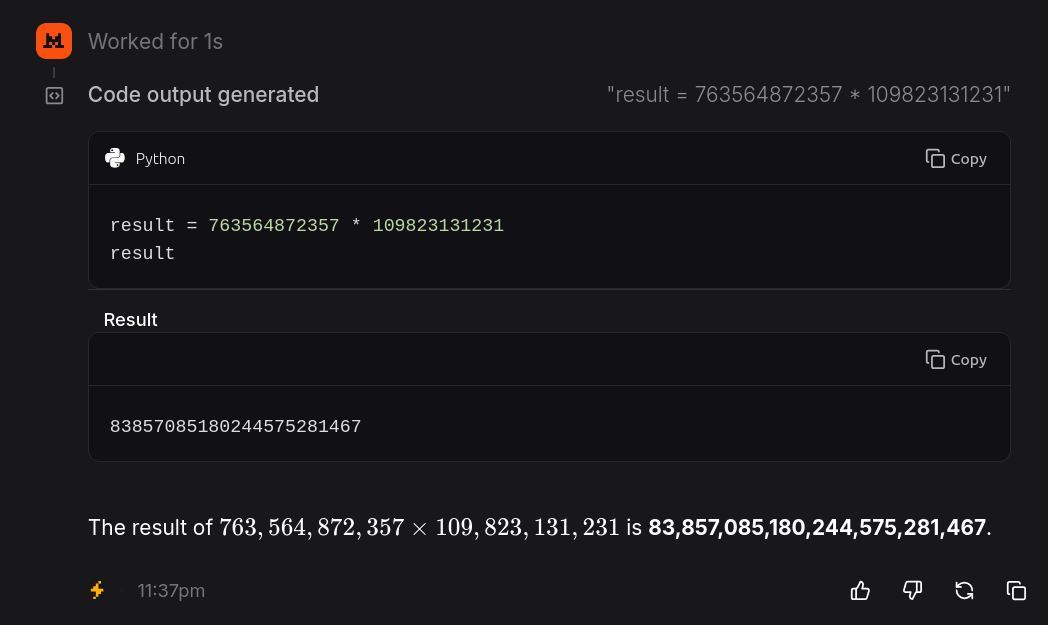The image size is (1048, 625).
Task: Copy the Python code snippet
Action: [956, 159]
